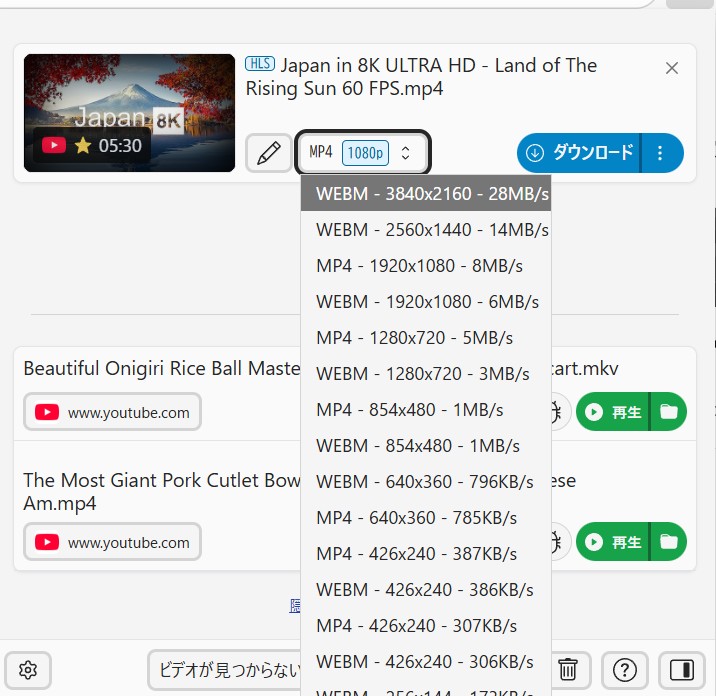
Task: Select WEBM - 854x480 - 1MB/s
Action: 426,445
